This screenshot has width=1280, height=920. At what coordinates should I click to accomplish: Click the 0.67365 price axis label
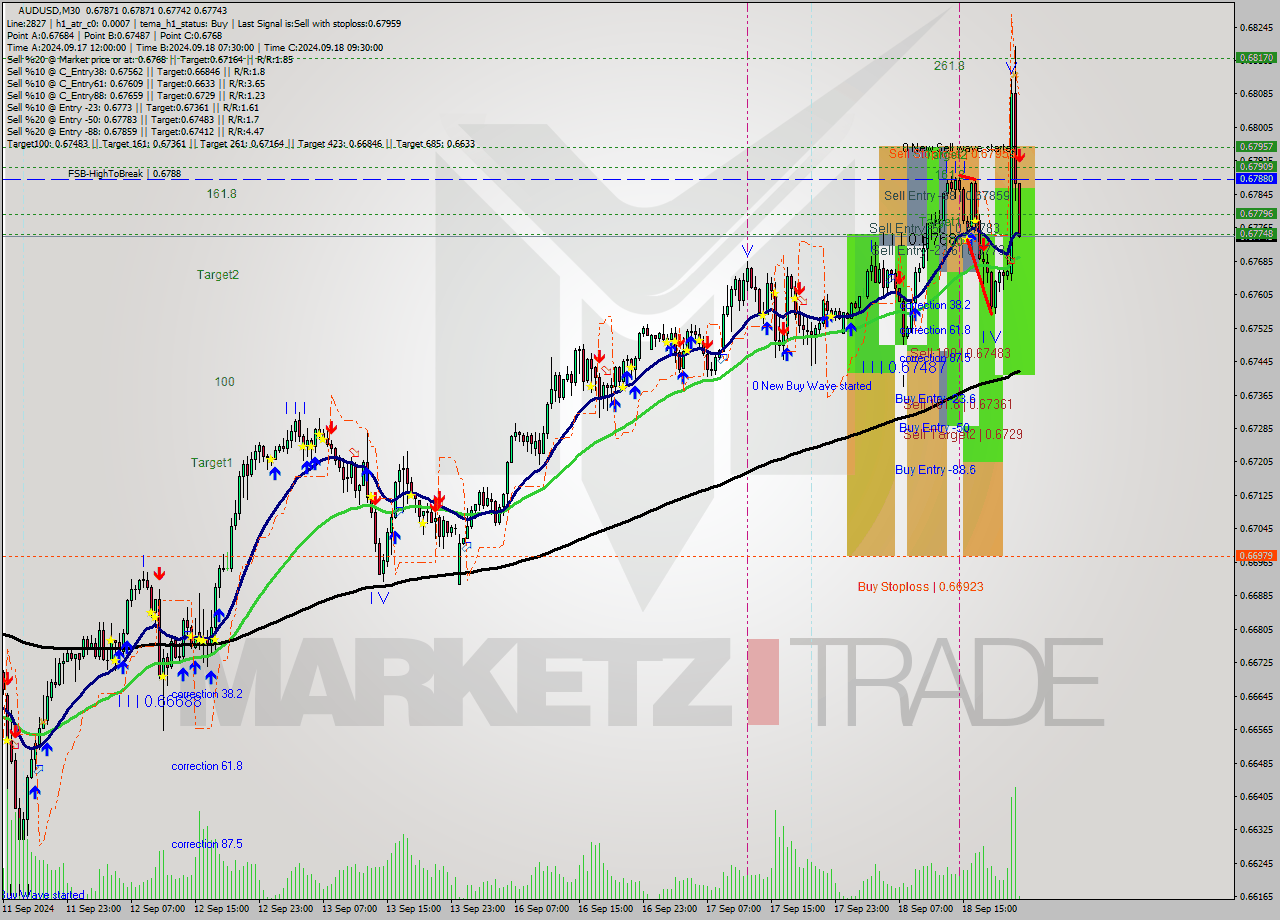point(1257,395)
